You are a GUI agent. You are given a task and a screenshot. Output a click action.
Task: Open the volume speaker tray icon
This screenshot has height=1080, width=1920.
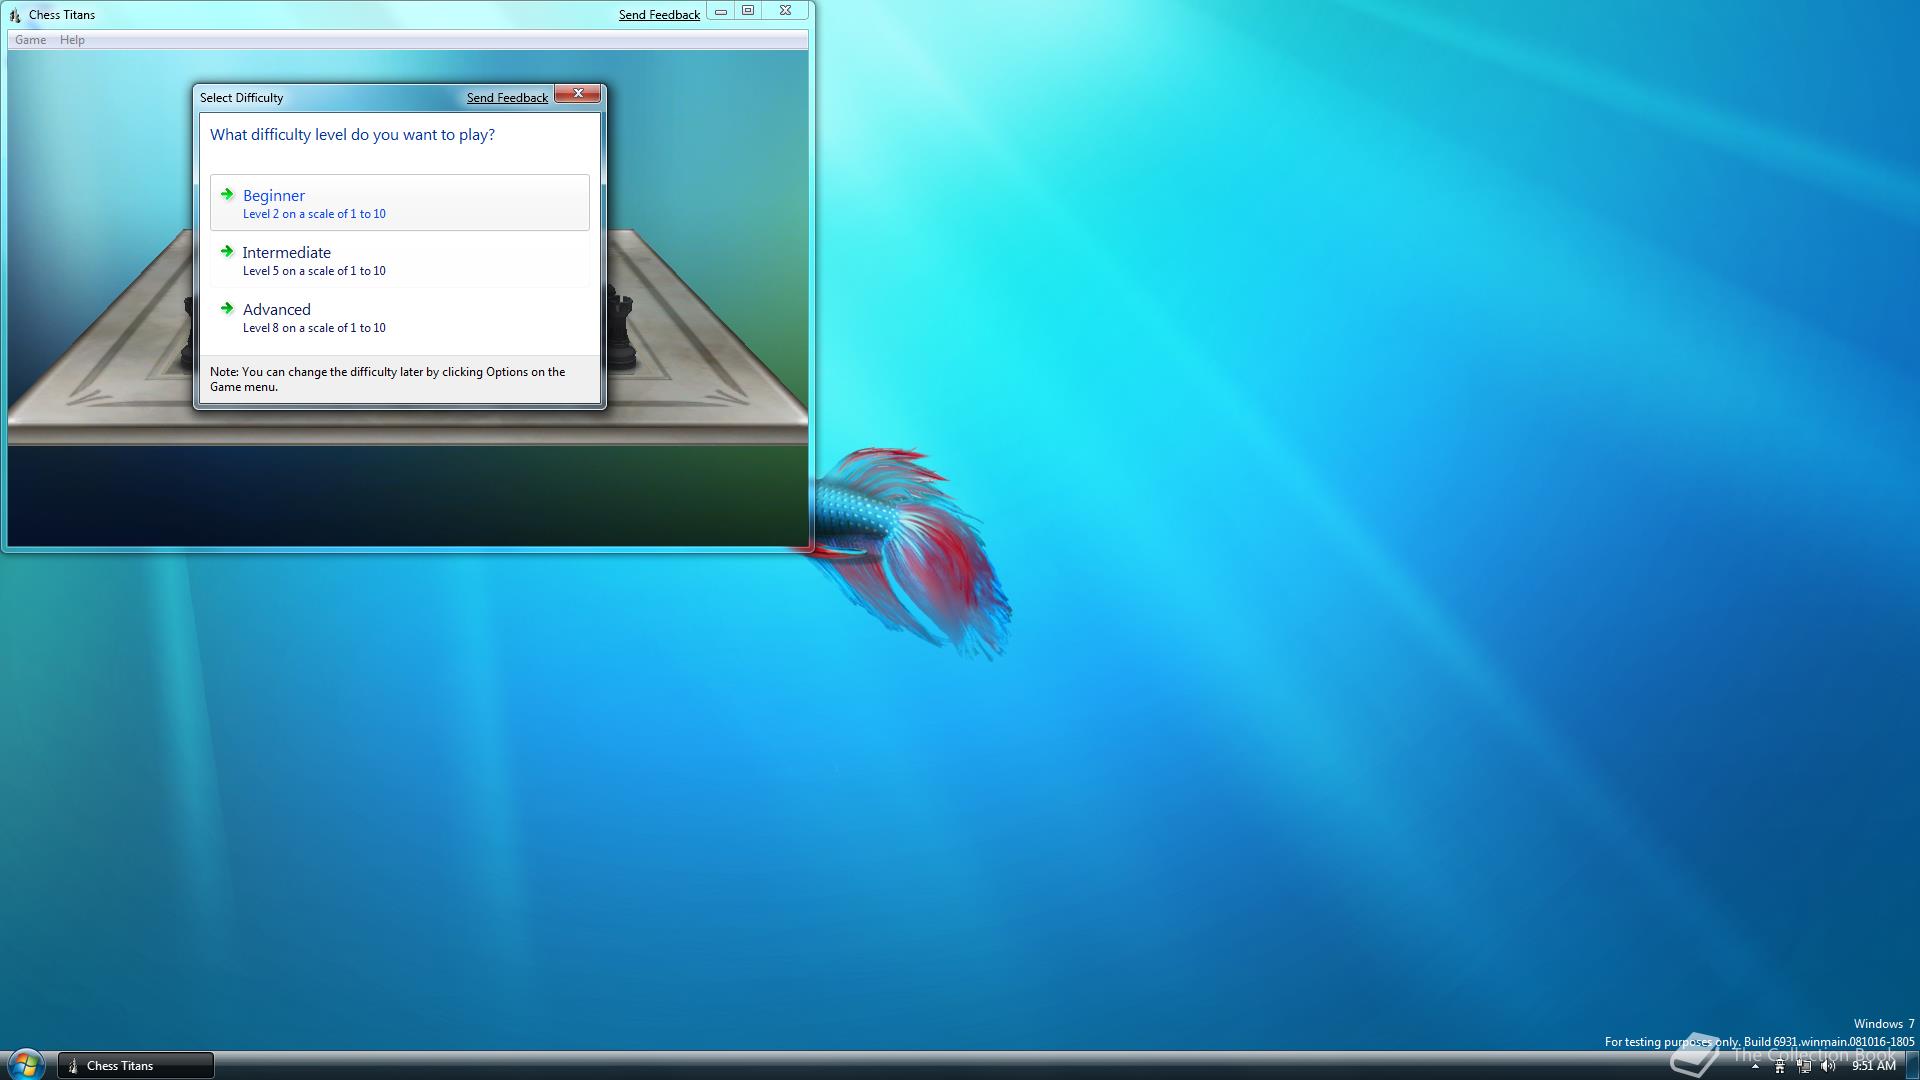1828,1067
